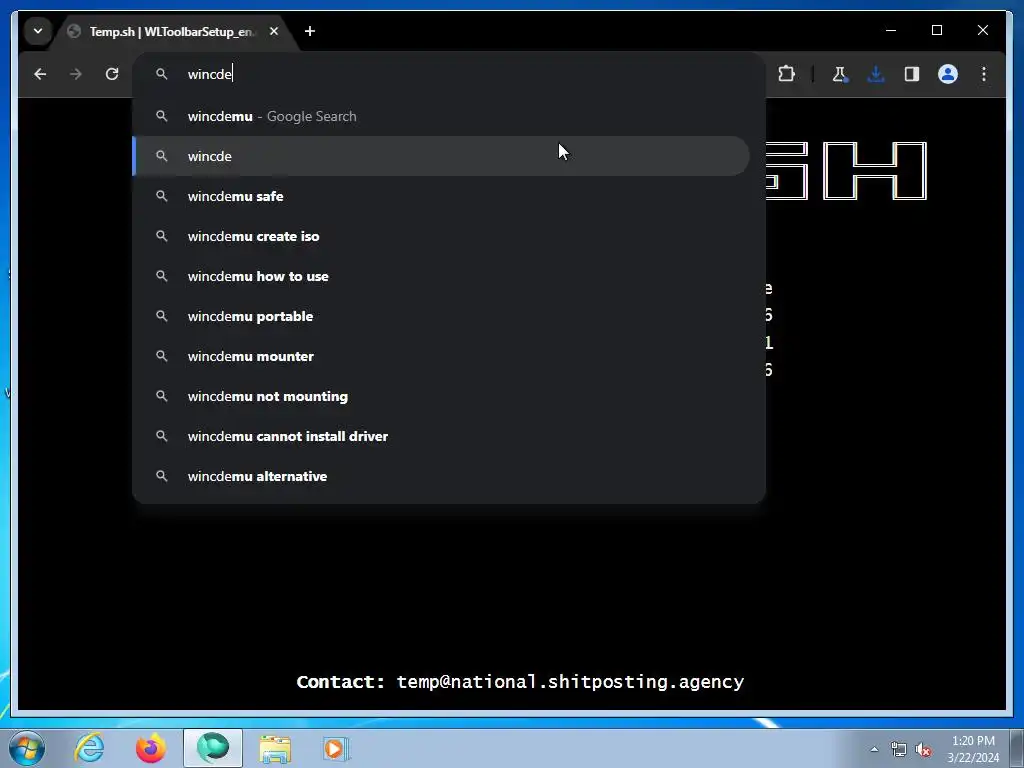Pick wincdemu cannot install driver suggestion
The image size is (1024, 768).
click(x=441, y=436)
